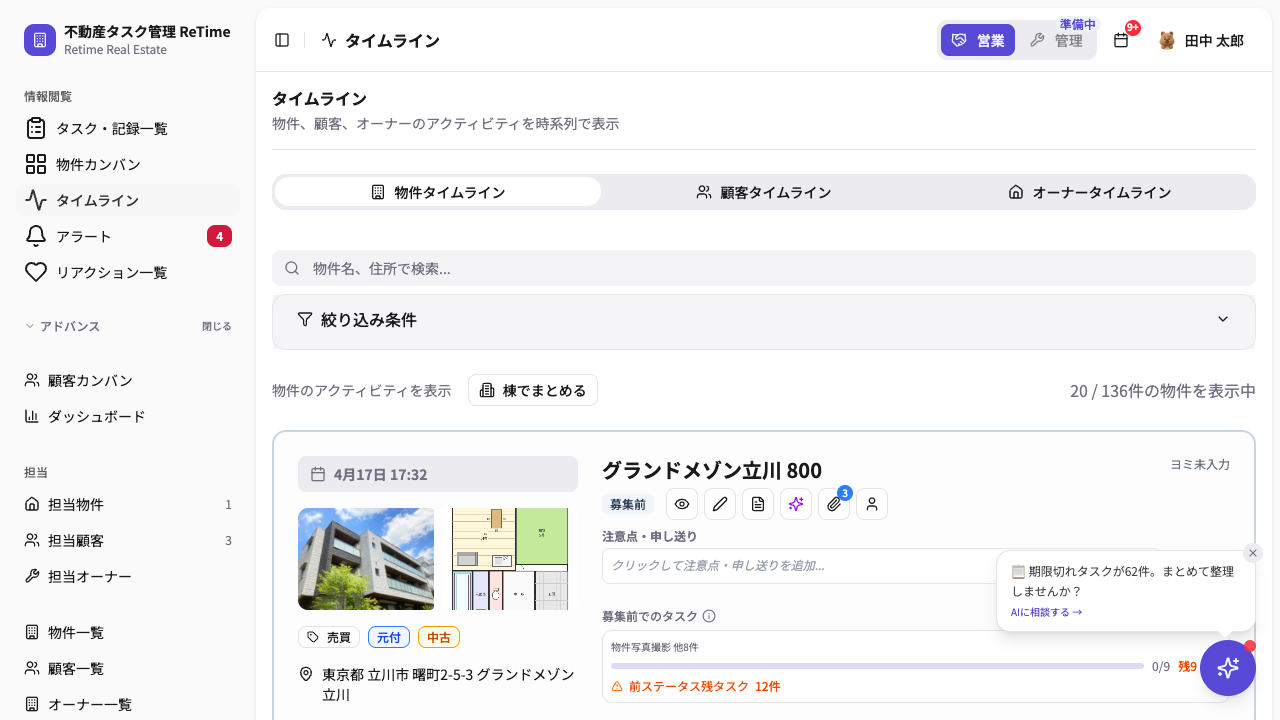Open 顧客一覧 in sidebar
The width and height of the screenshot is (1280, 720).
(x=128, y=668)
